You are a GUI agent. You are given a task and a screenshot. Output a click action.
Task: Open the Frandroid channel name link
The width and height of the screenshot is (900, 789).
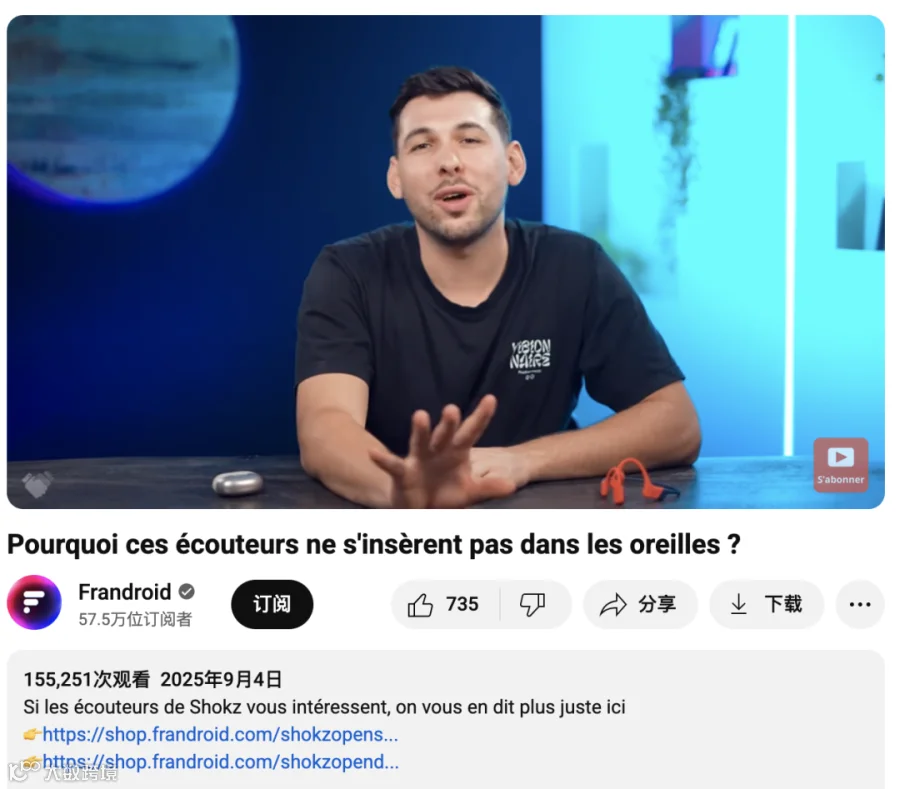point(125,592)
